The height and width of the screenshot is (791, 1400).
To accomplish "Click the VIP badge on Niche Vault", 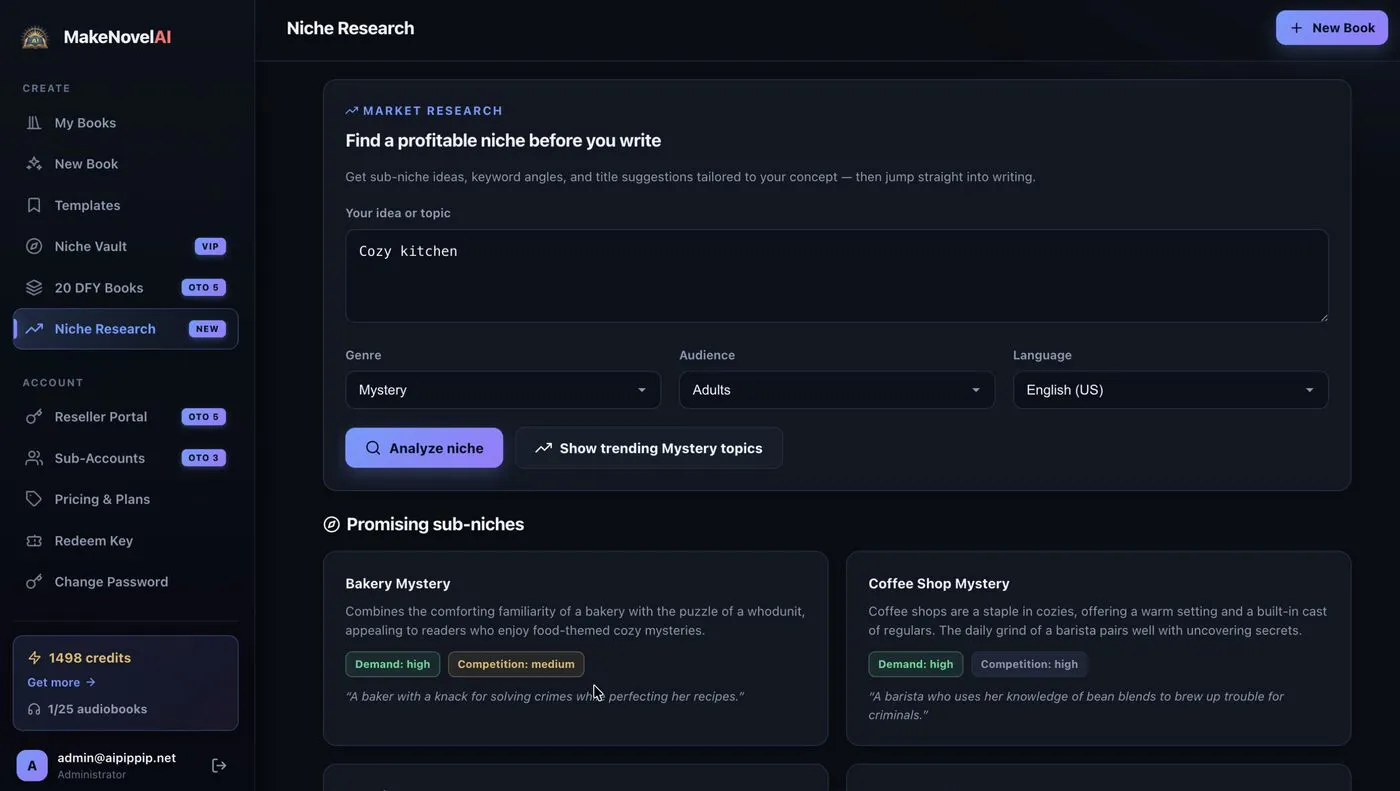I will point(210,246).
